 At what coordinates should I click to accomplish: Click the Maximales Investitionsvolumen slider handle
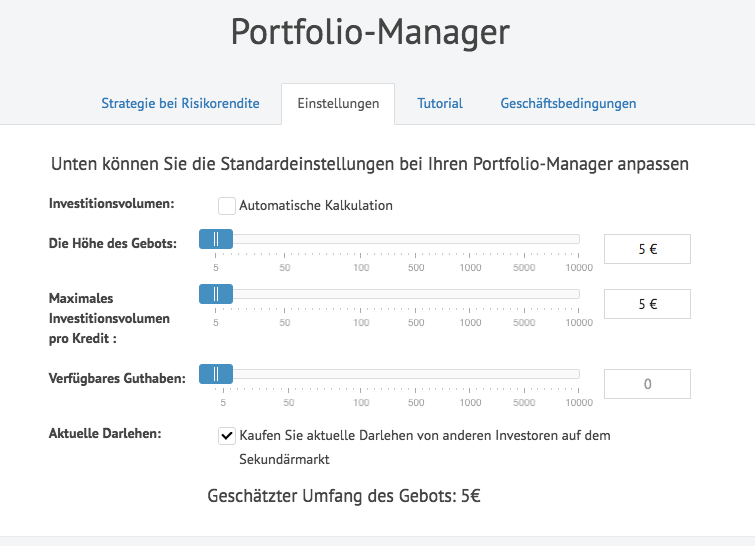(216, 294)
